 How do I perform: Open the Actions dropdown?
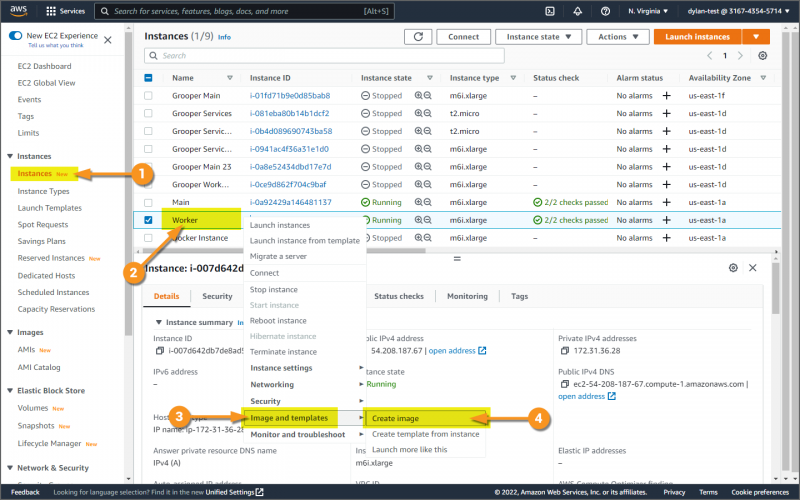[618, 37]
